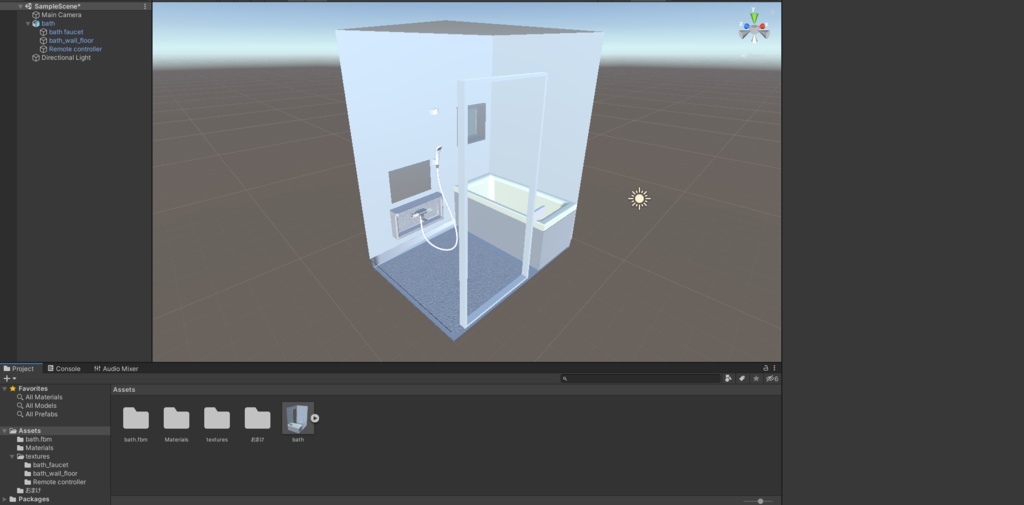Open Search by Label filter

[743, 378]
